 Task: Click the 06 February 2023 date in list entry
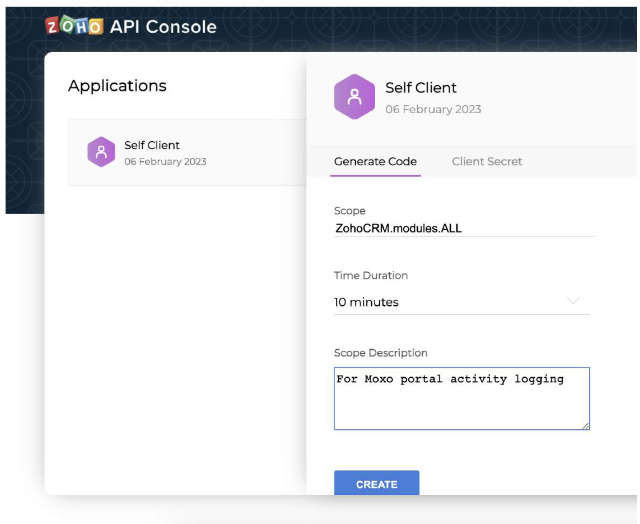pyautogui.click(x=165, y=162)
